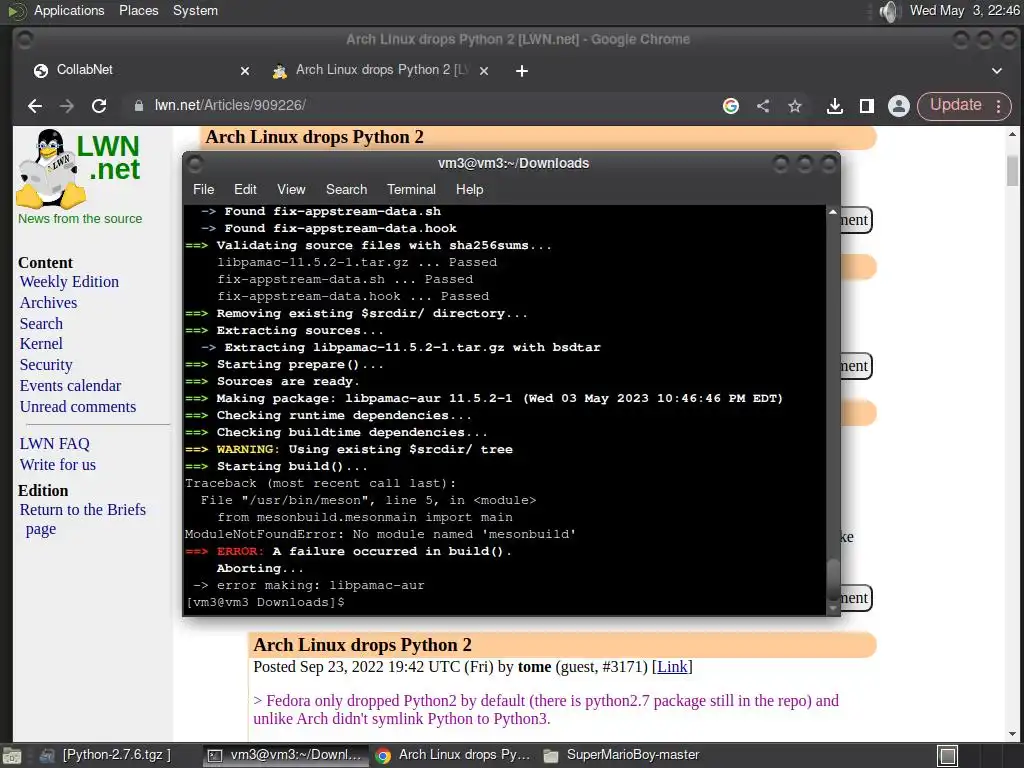Share this page via share icon
This screenshot has height=768, width=1024.
[x=763, y=106]
